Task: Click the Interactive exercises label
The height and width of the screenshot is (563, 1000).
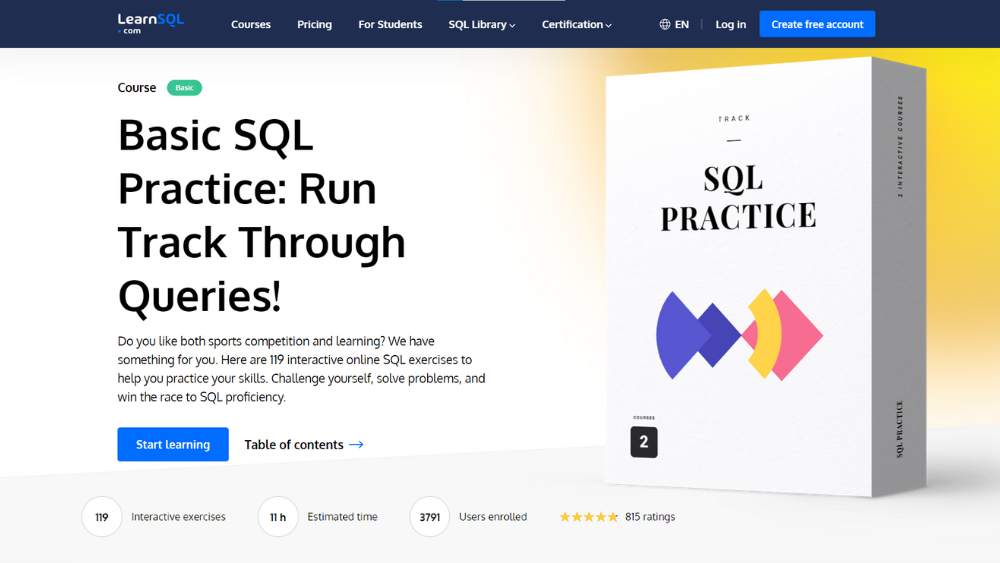Action: (x=178, y=517)
